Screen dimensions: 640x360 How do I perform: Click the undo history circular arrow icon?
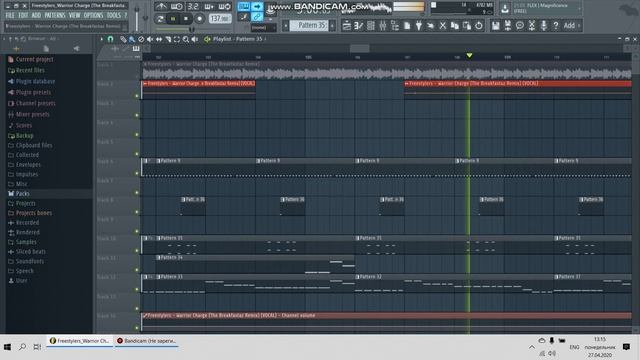click(479, 26)
